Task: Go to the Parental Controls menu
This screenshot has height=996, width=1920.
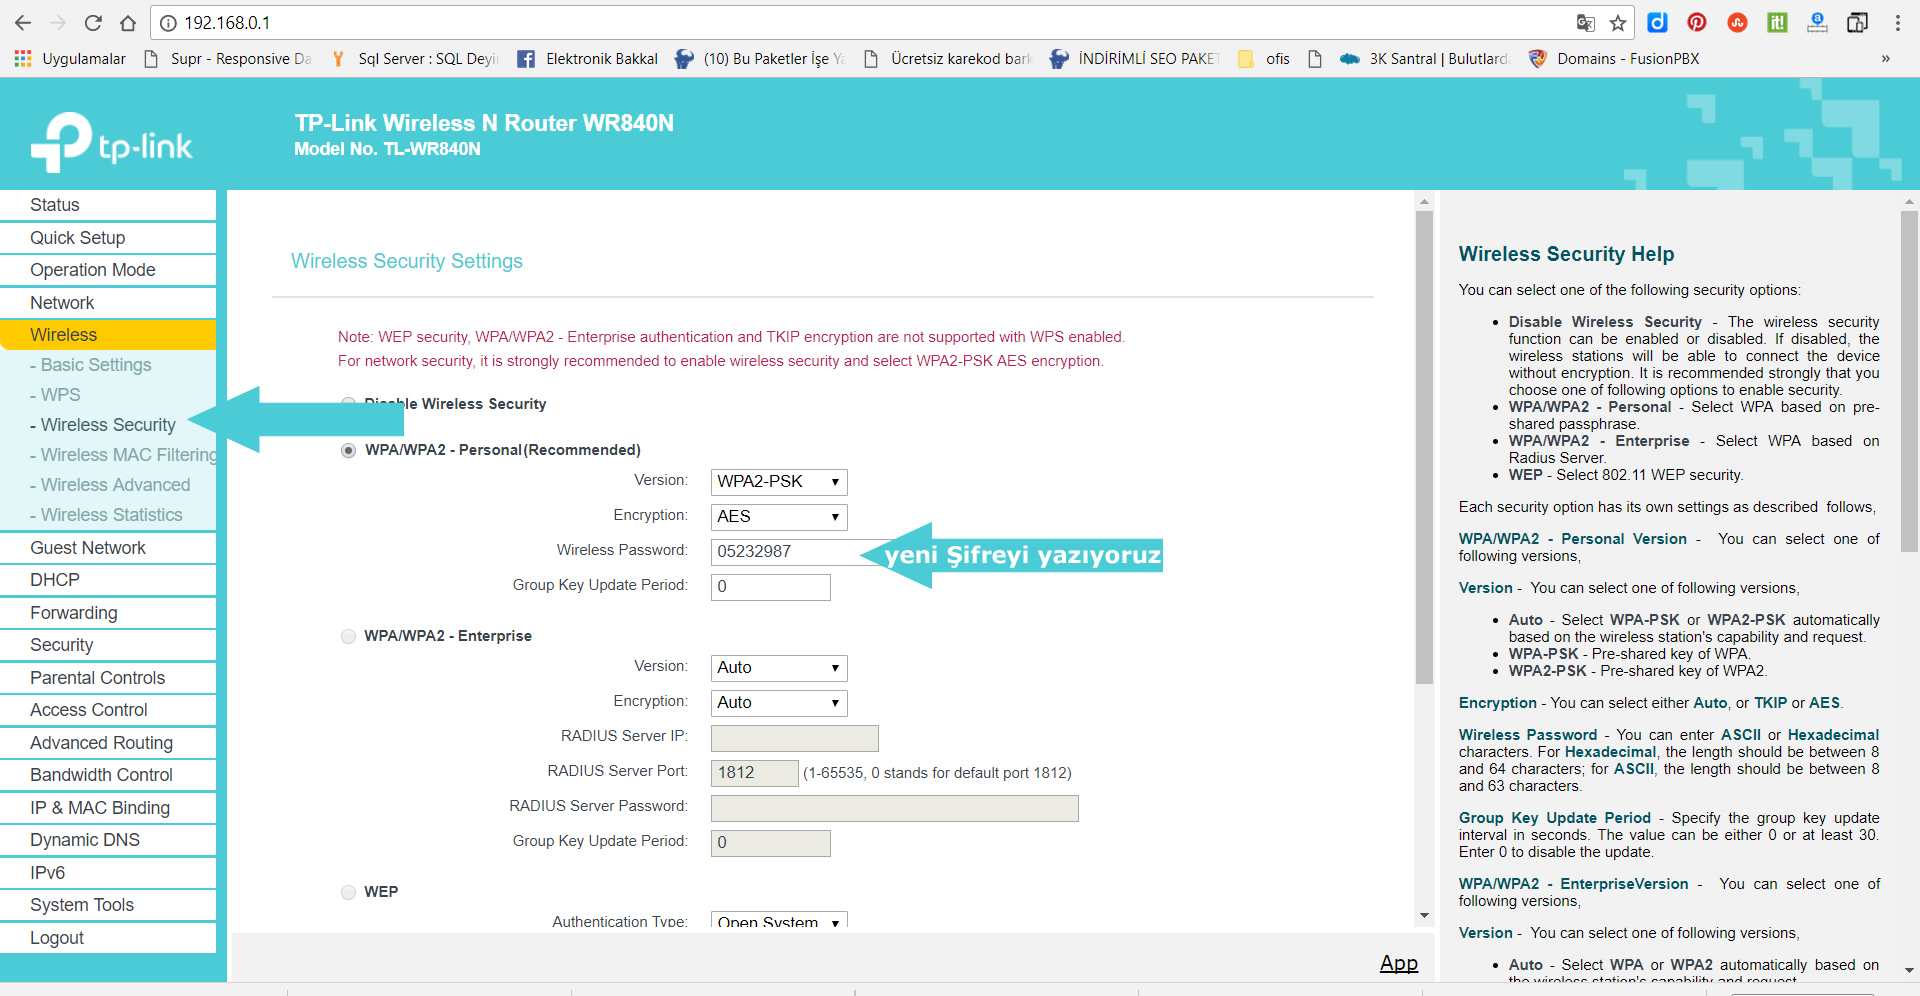Action: coord(97,678)
